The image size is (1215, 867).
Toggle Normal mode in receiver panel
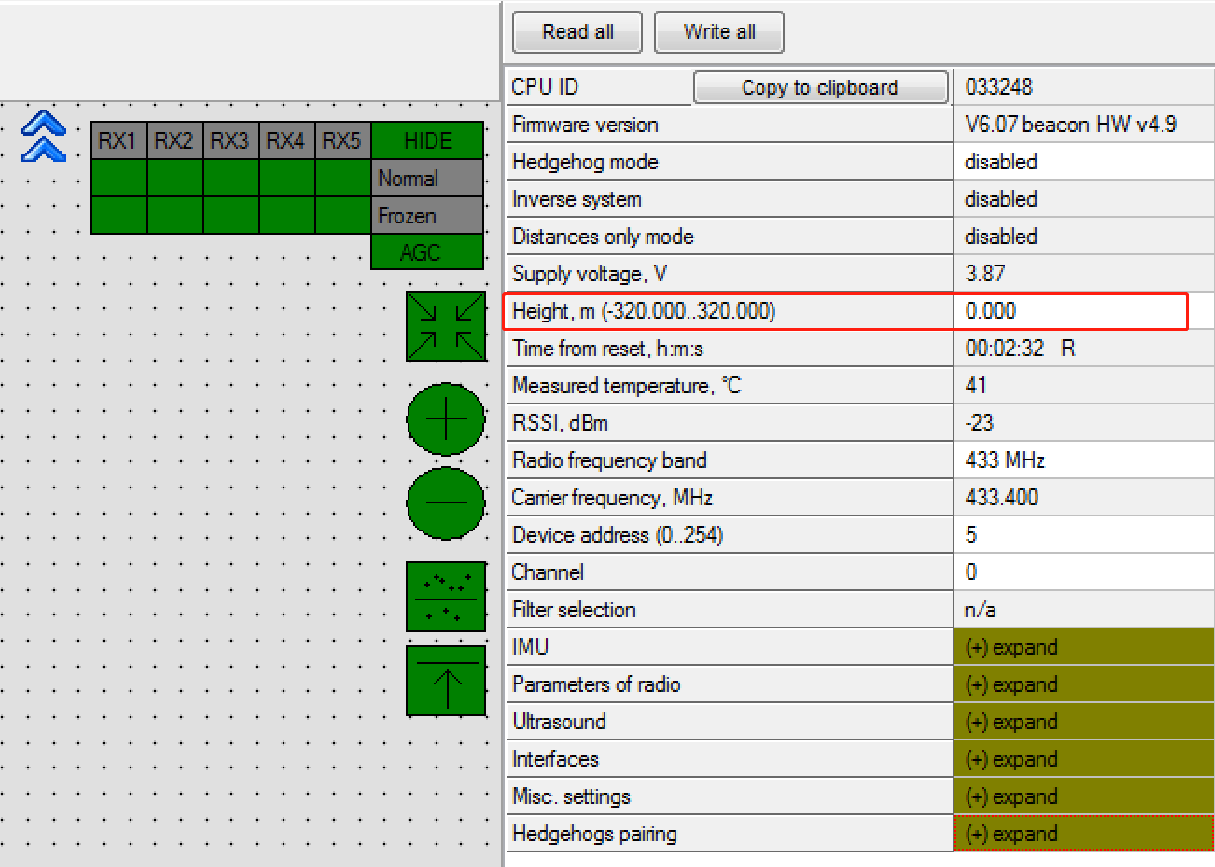pos(427,179)
